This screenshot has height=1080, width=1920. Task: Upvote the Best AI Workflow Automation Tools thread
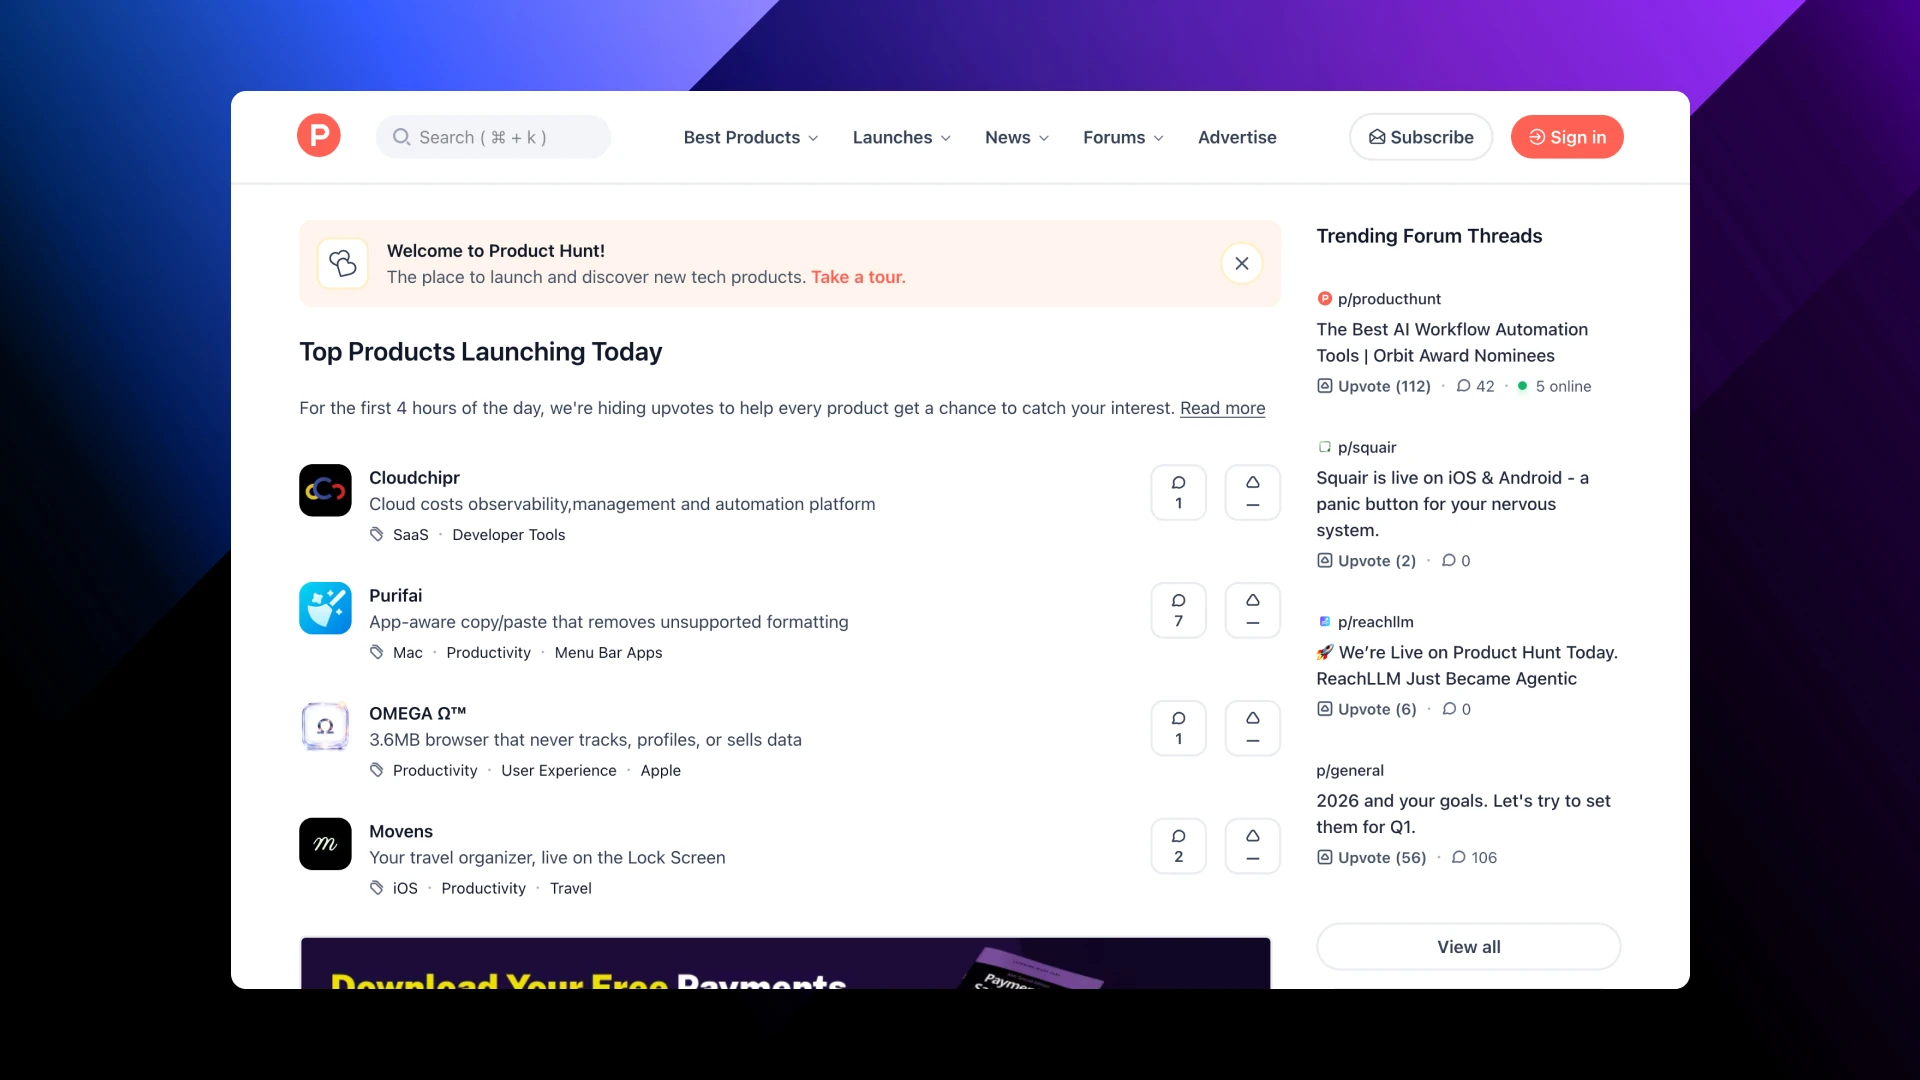pyautogui.click(x=1373, y=386)
